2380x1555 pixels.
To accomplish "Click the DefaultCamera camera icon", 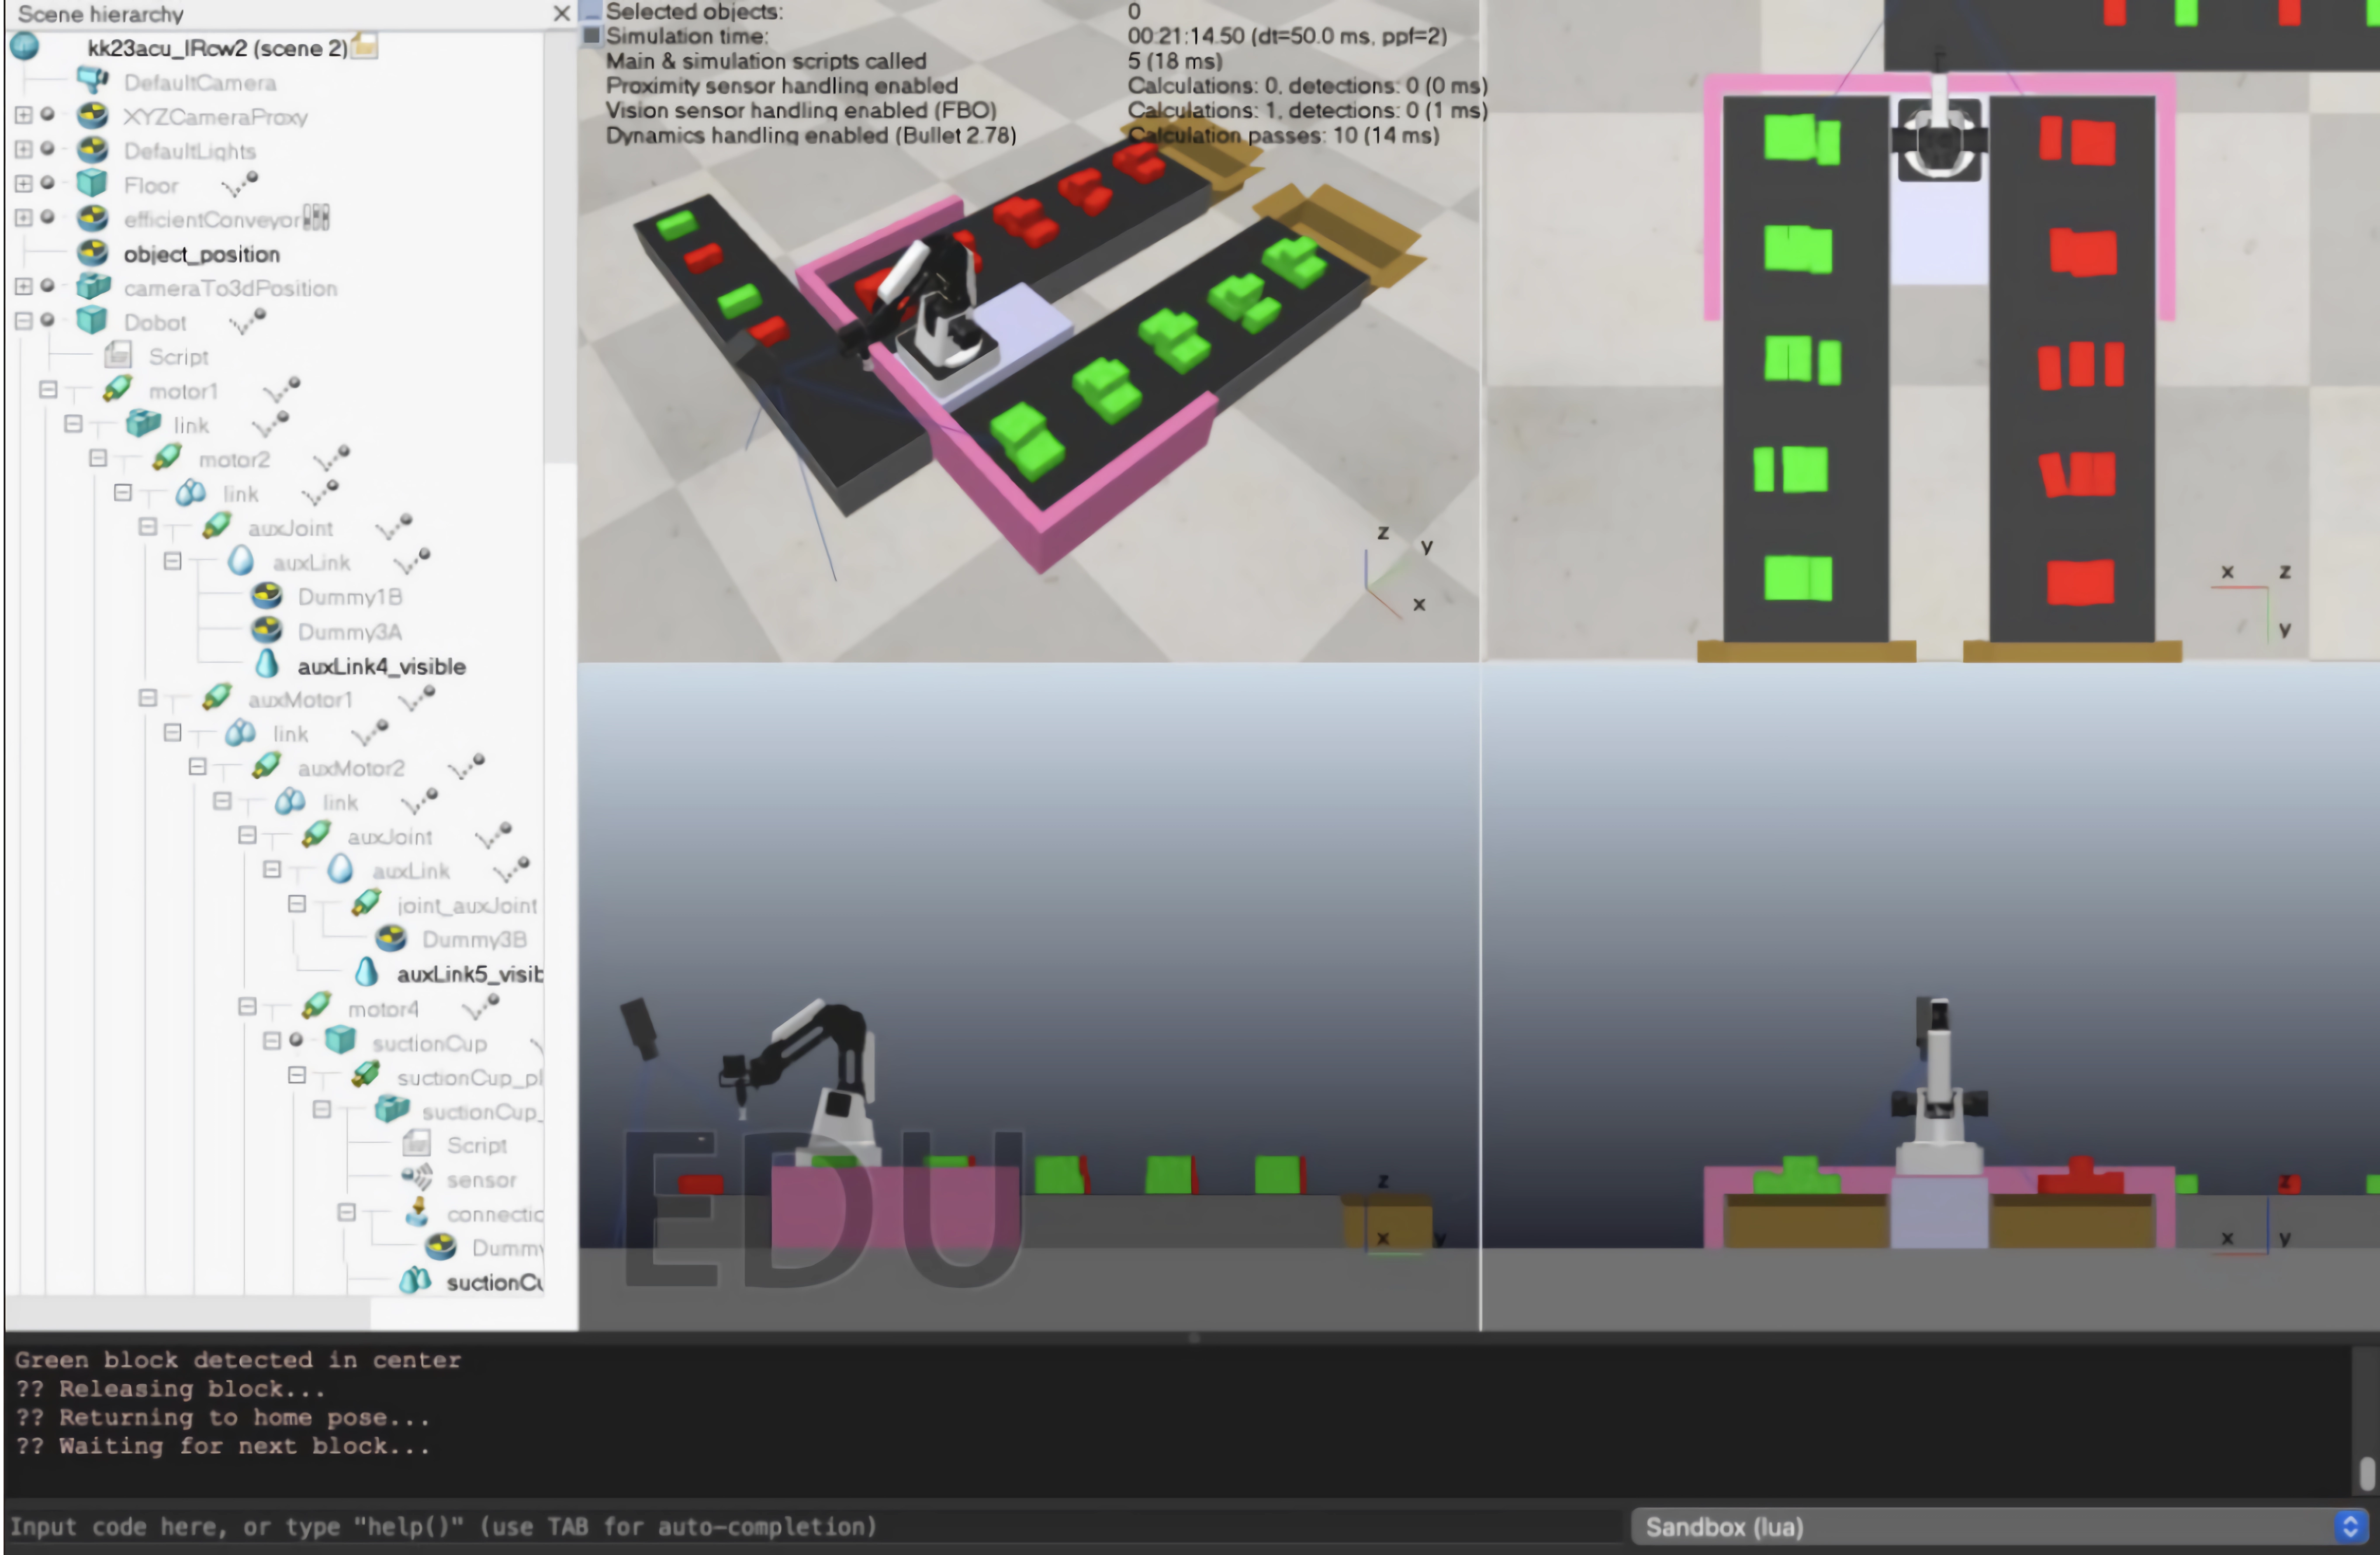I will coord(93,81).
